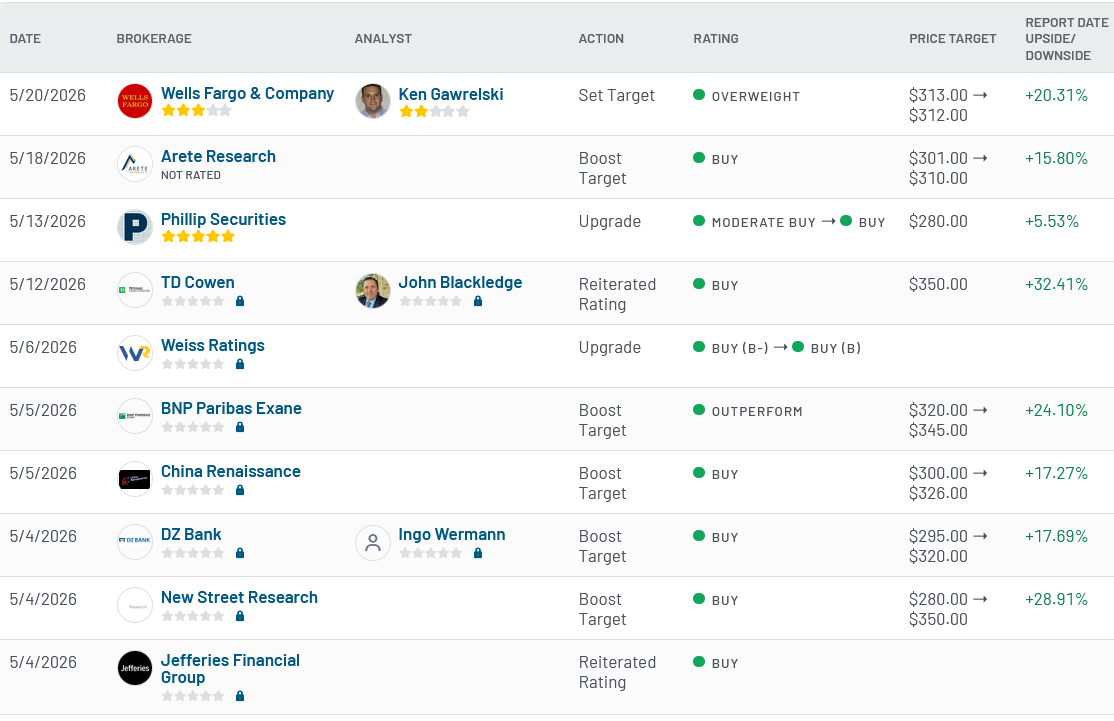1114x721 pixels.
Task: Click the lock icon under TD Cowen
Action: (x=240, y=301)
